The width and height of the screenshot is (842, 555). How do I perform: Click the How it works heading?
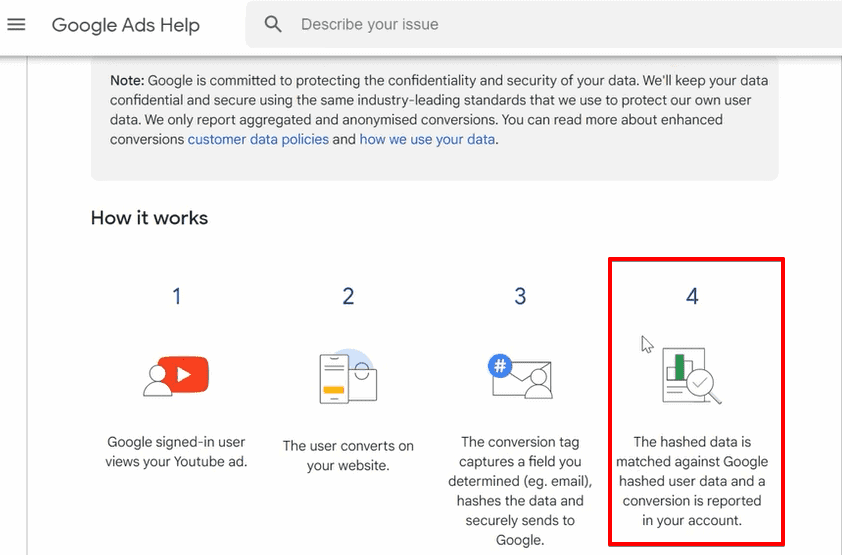pyautogui.click(x=149, y=218)
